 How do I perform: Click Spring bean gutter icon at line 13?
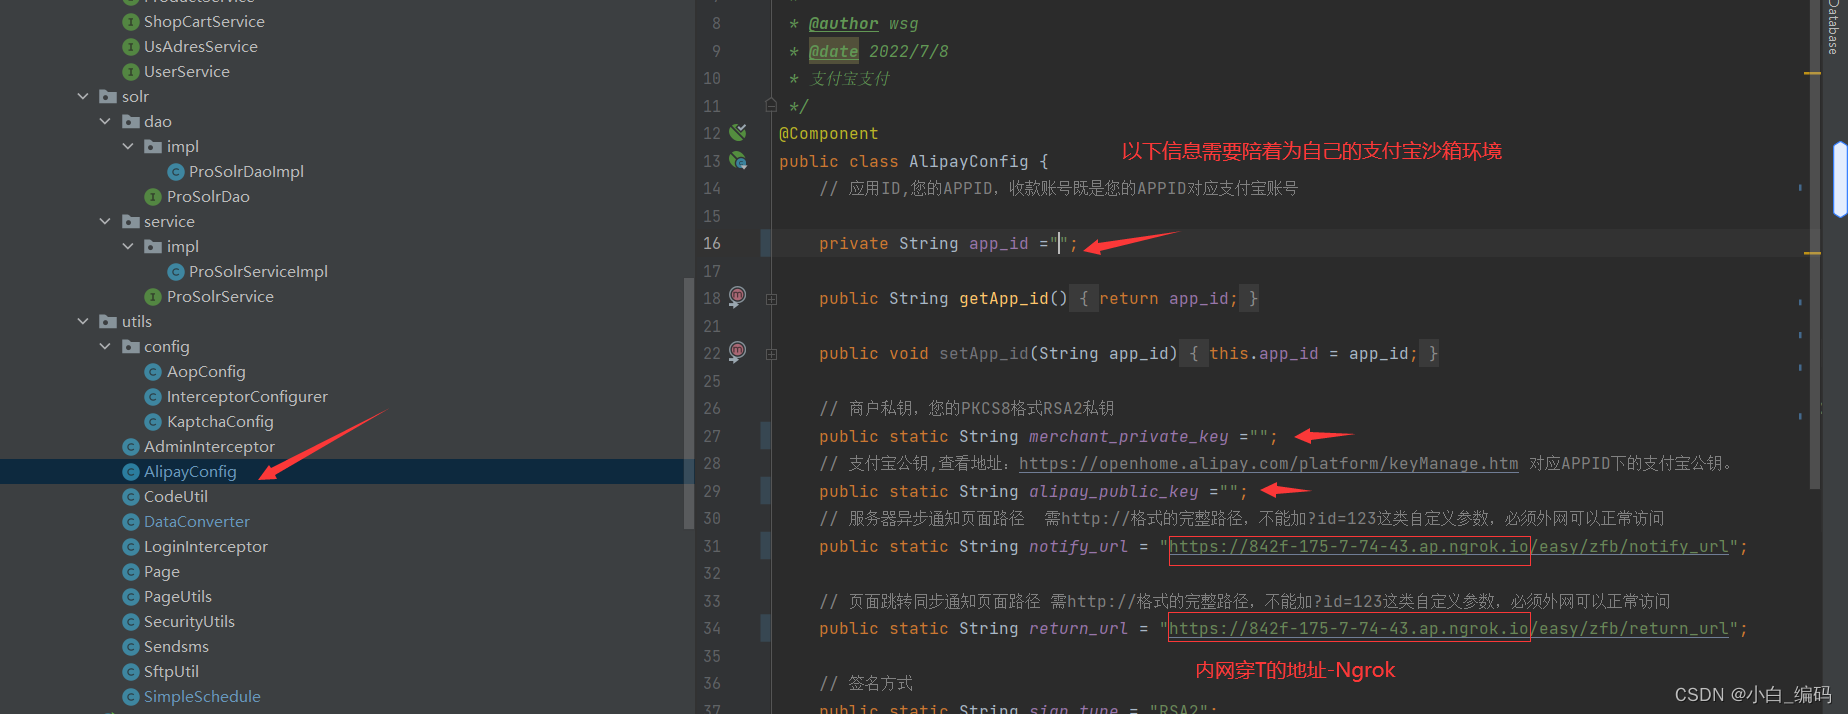click(738, 160)
